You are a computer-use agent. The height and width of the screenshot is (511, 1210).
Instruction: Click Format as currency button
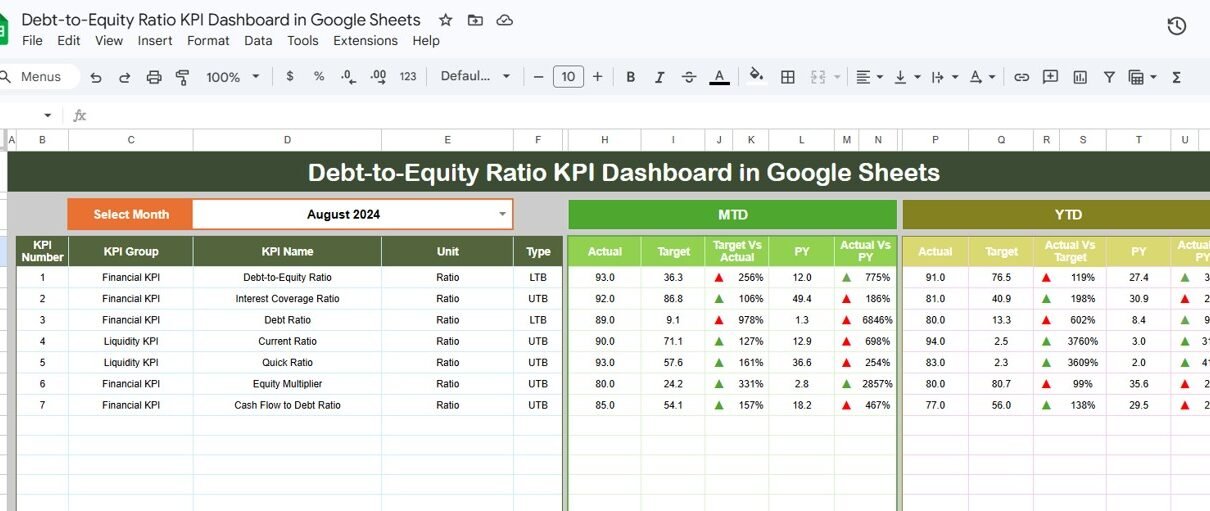click(290, 77)
